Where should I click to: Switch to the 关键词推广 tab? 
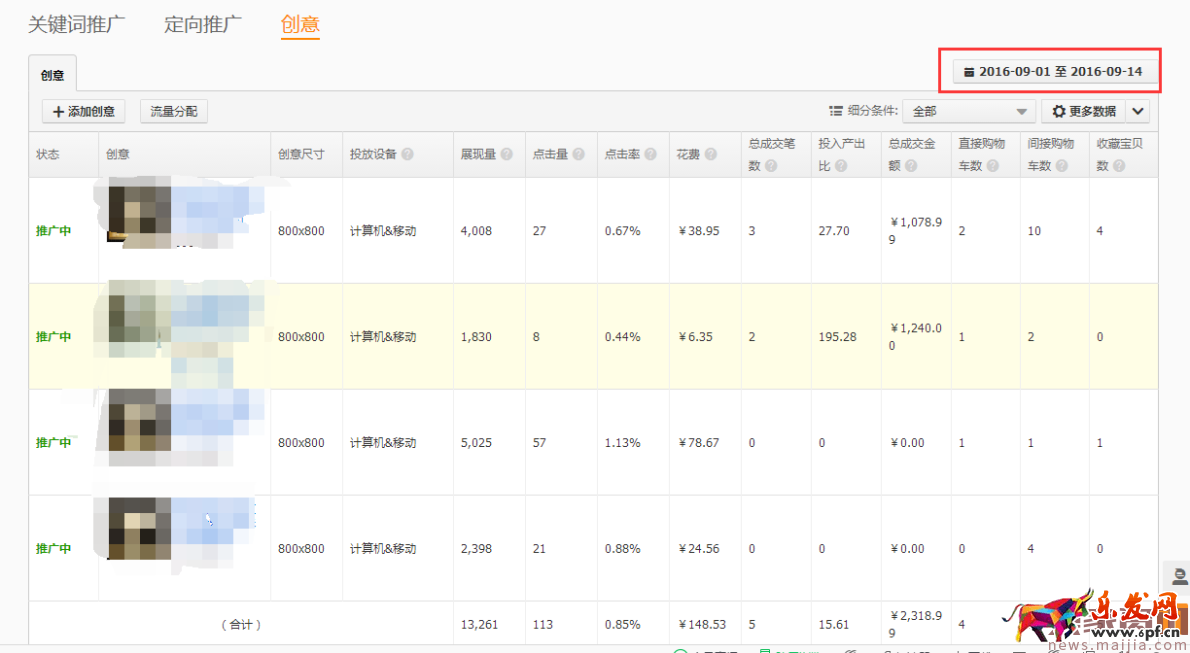pos(77,24)
